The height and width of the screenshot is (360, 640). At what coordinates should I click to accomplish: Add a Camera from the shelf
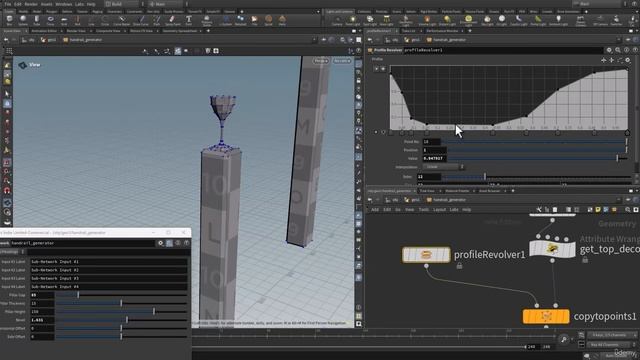coord(337,20)
